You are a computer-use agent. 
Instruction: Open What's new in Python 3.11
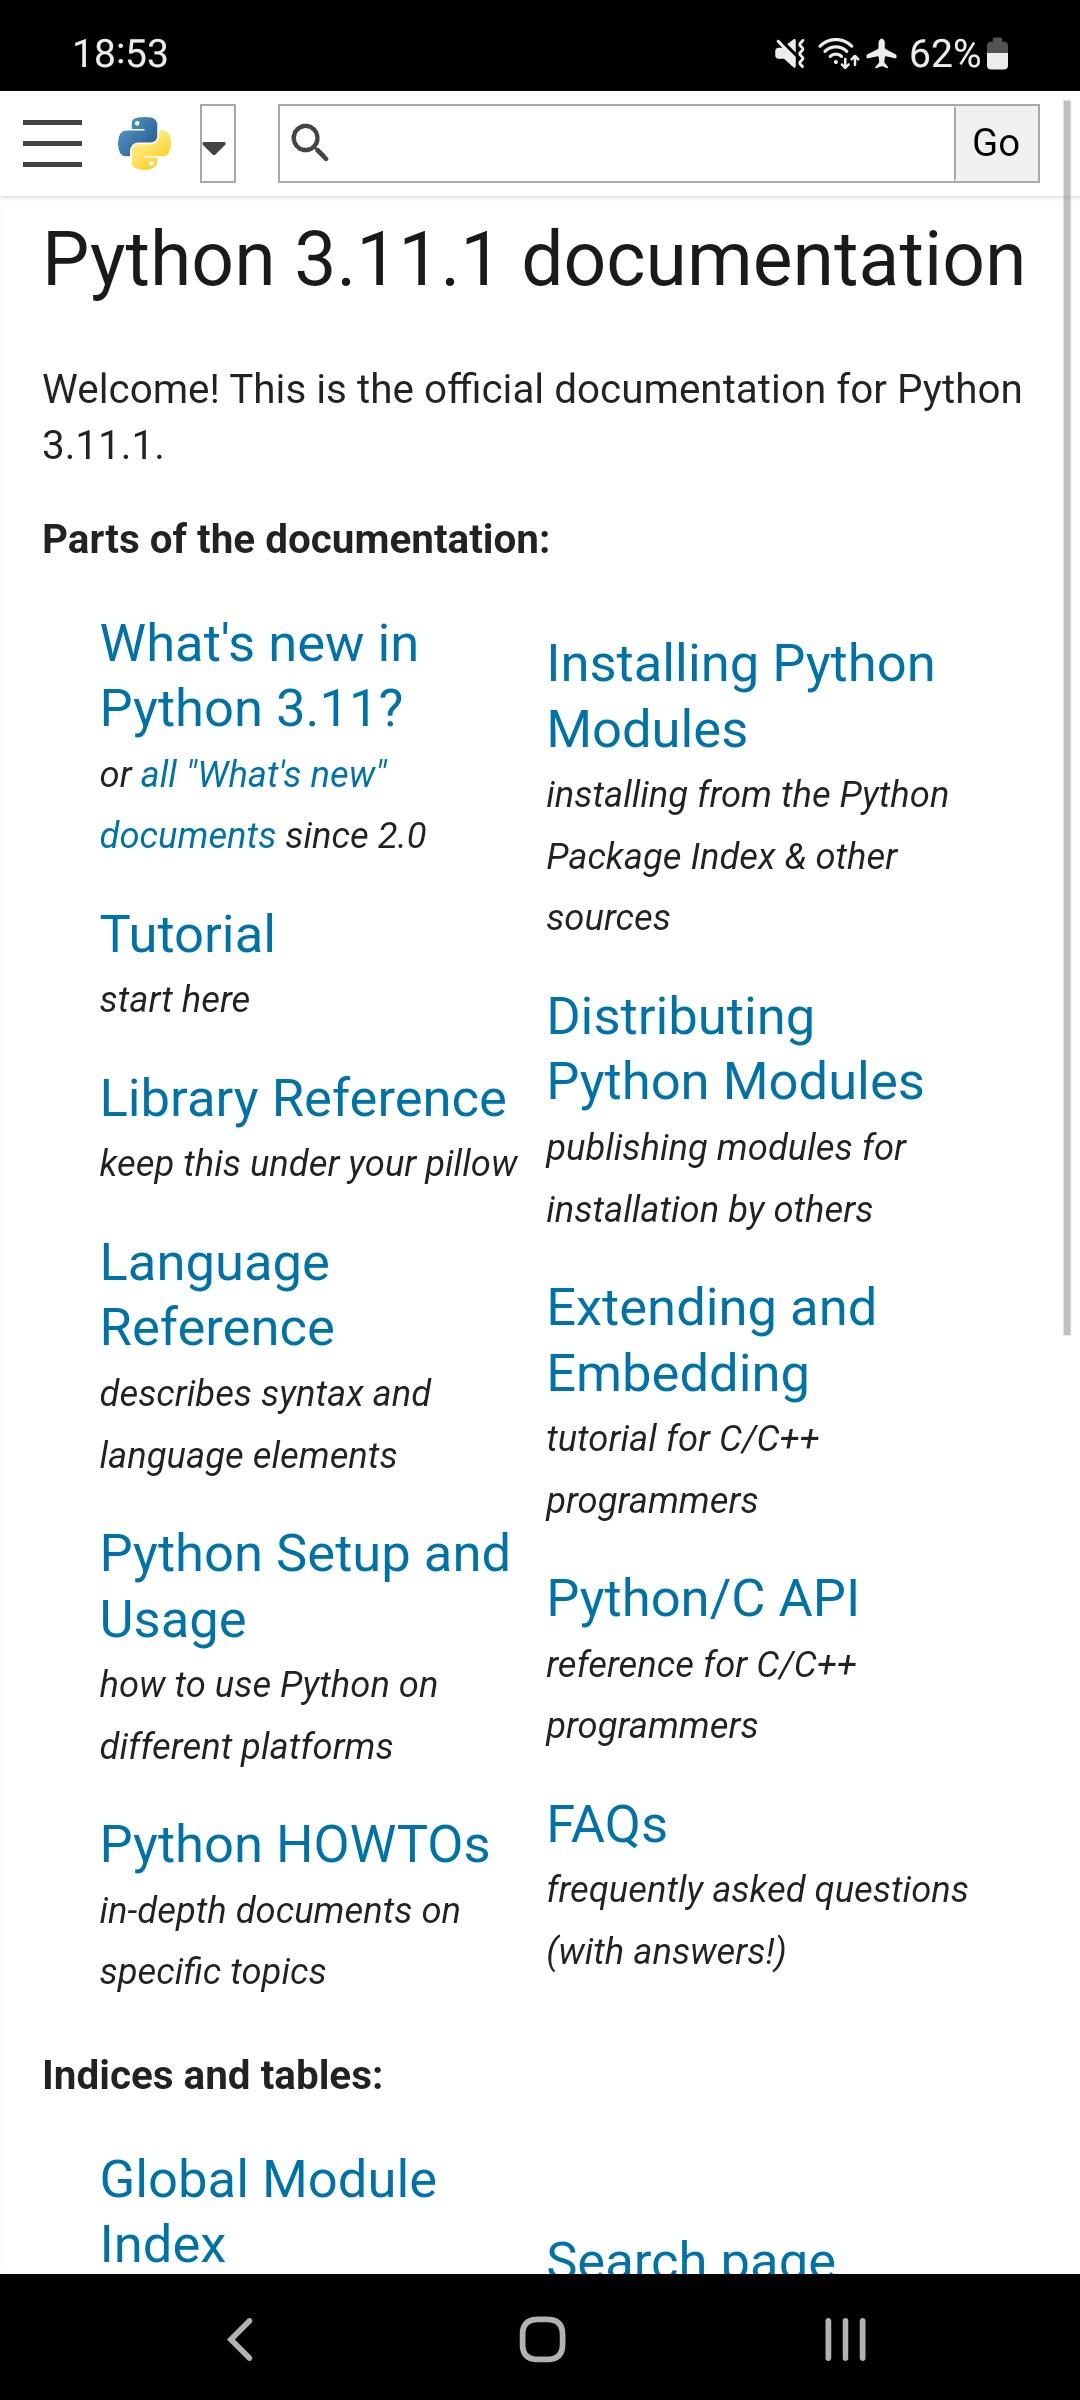point(258,675)
